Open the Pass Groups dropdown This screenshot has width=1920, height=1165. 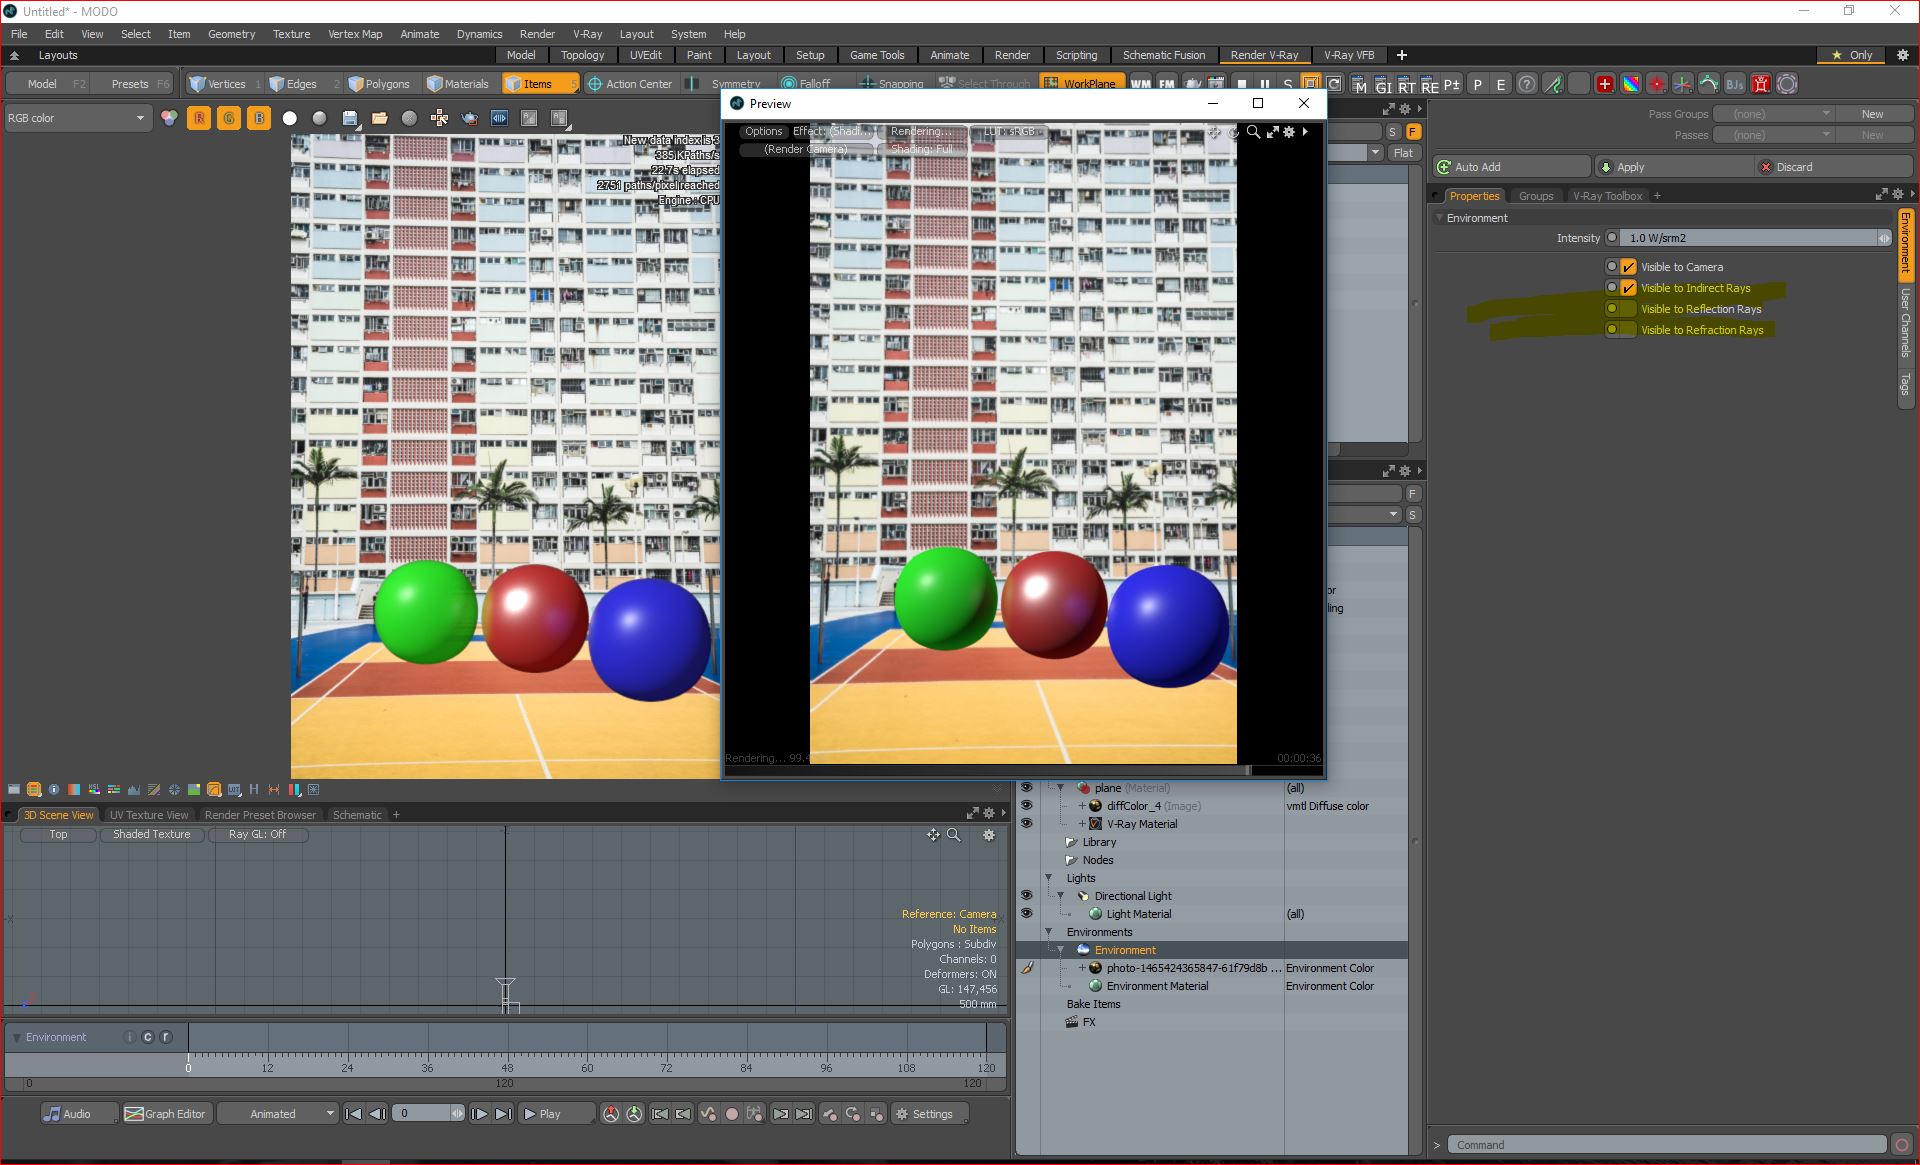pos(1773,114)
